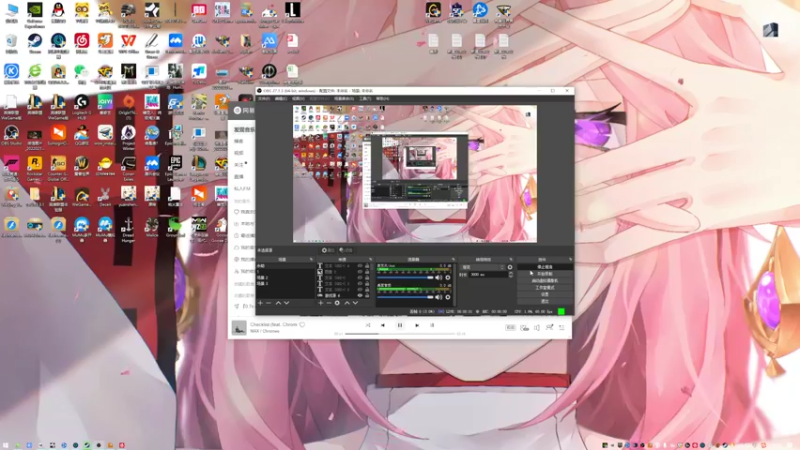The width and height of the screenshot is (800, 450).
Task: Click Exit button in OBS controls
Action: coord(545,301)
